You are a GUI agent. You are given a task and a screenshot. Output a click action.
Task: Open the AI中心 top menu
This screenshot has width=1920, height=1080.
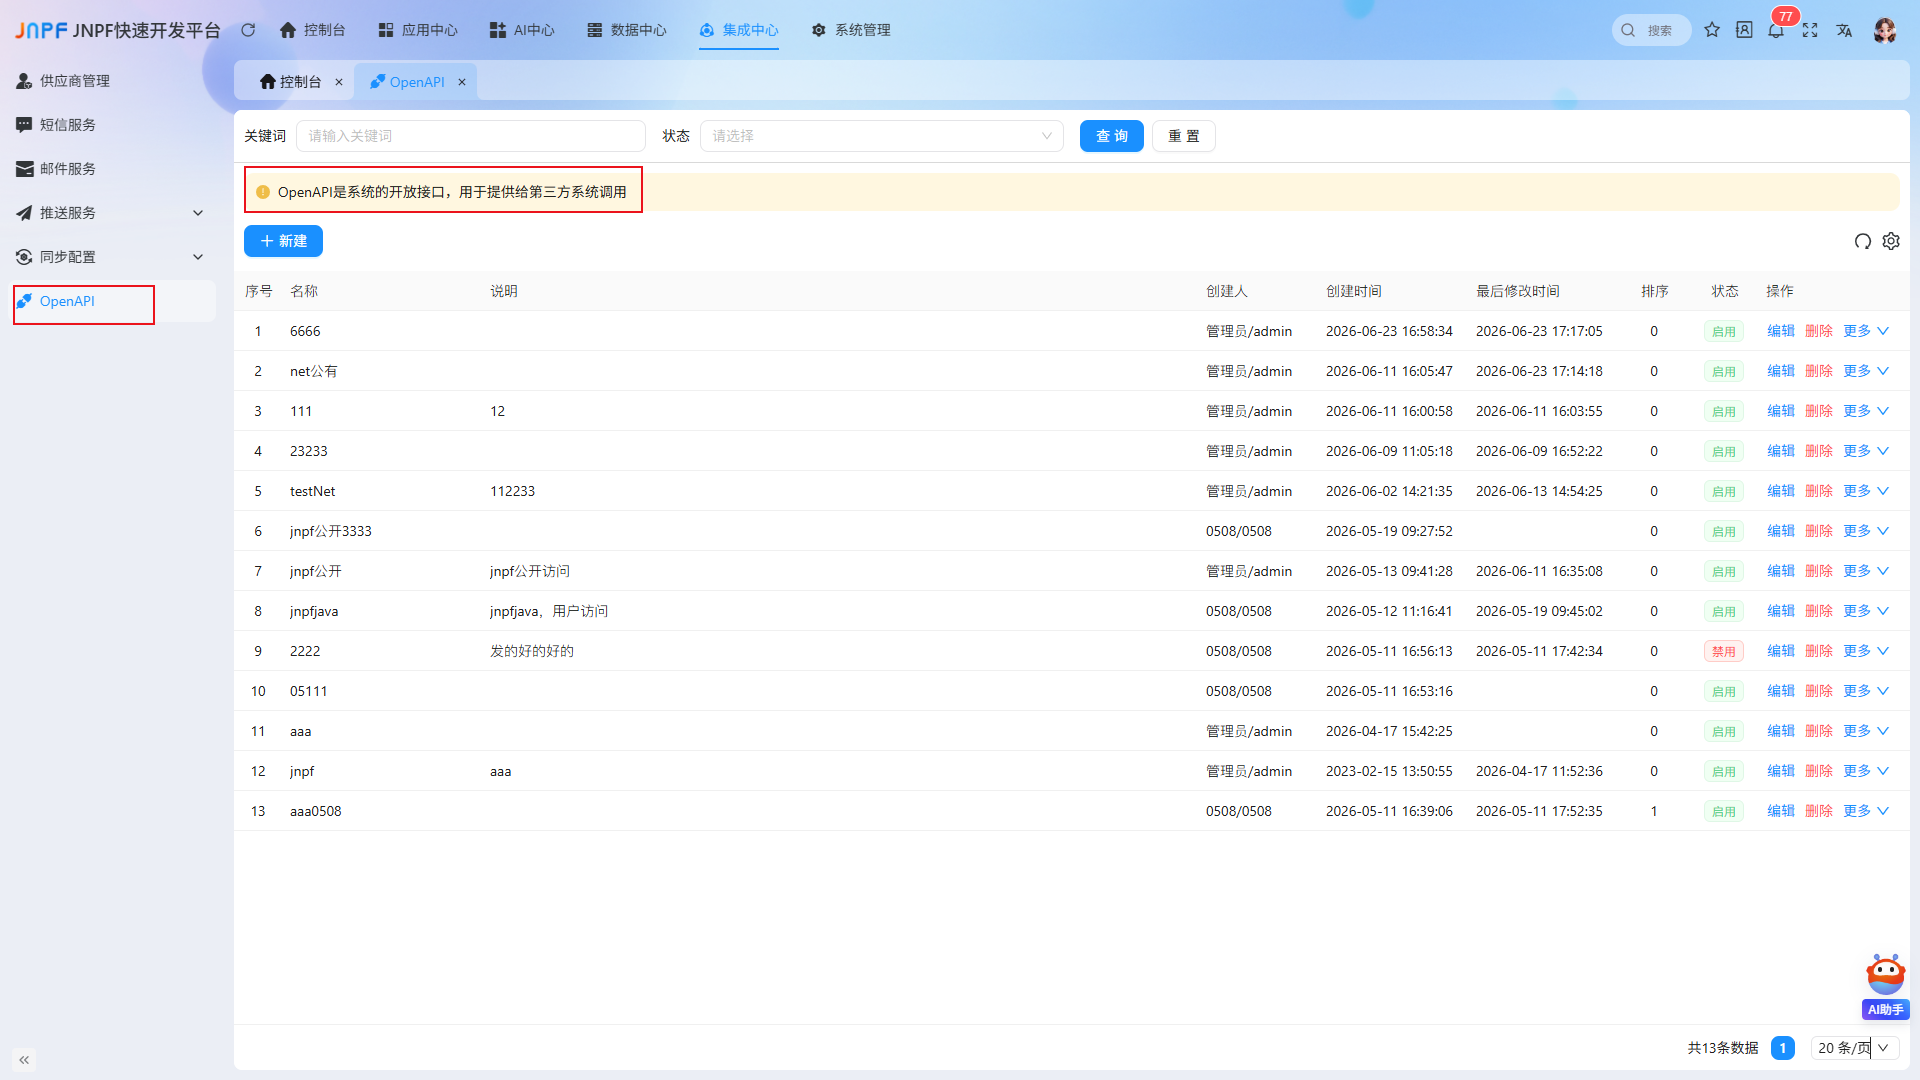[521, 30]
